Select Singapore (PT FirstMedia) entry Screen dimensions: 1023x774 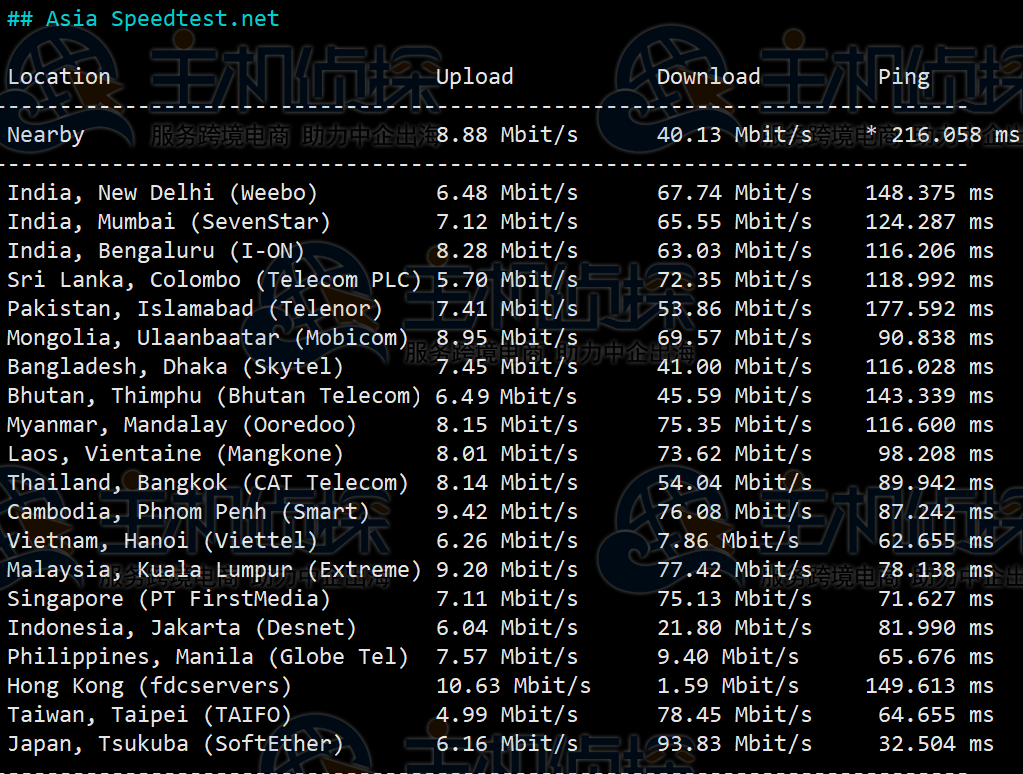tap(169, 599)
